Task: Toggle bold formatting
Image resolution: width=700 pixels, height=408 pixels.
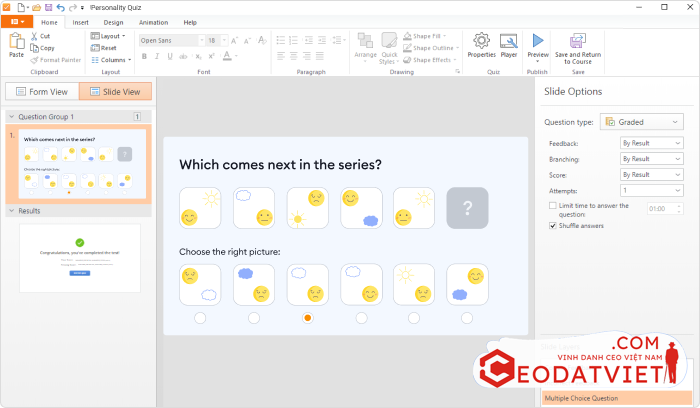Action: (144, 56)
